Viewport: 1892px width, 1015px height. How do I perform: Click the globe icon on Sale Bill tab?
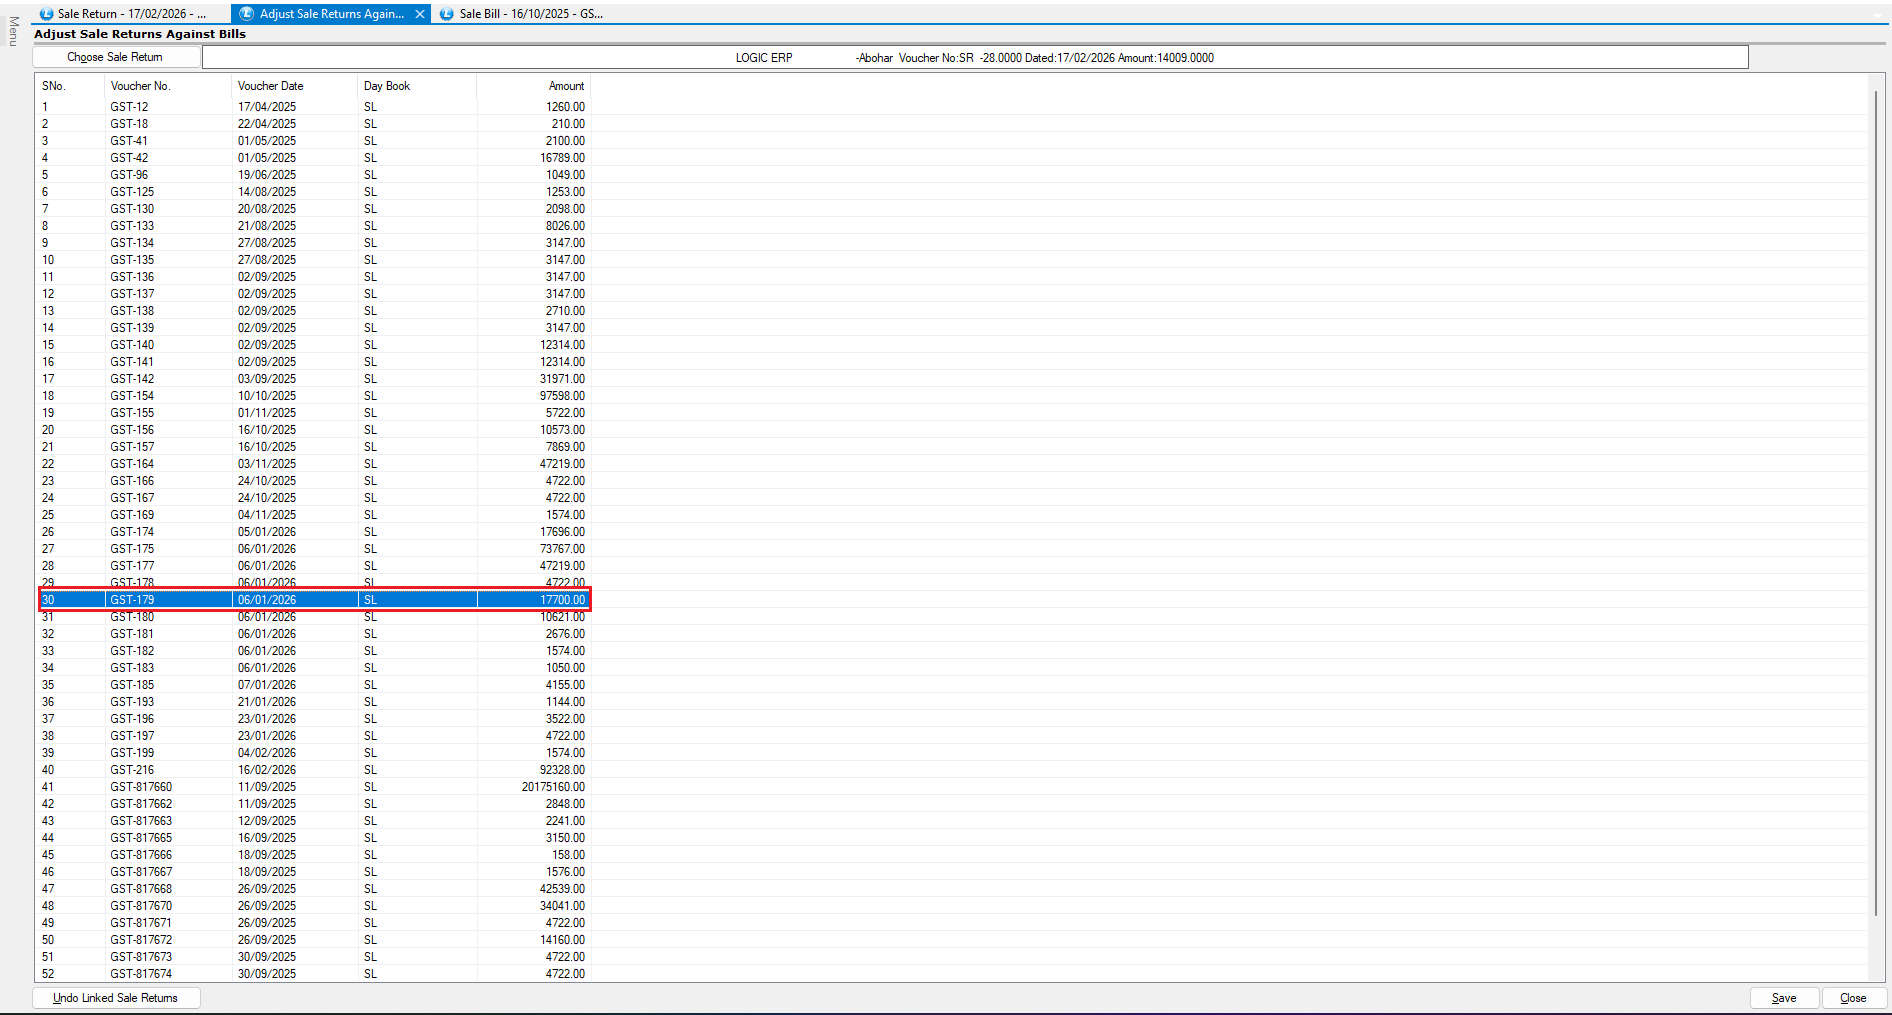coord(447,14)
